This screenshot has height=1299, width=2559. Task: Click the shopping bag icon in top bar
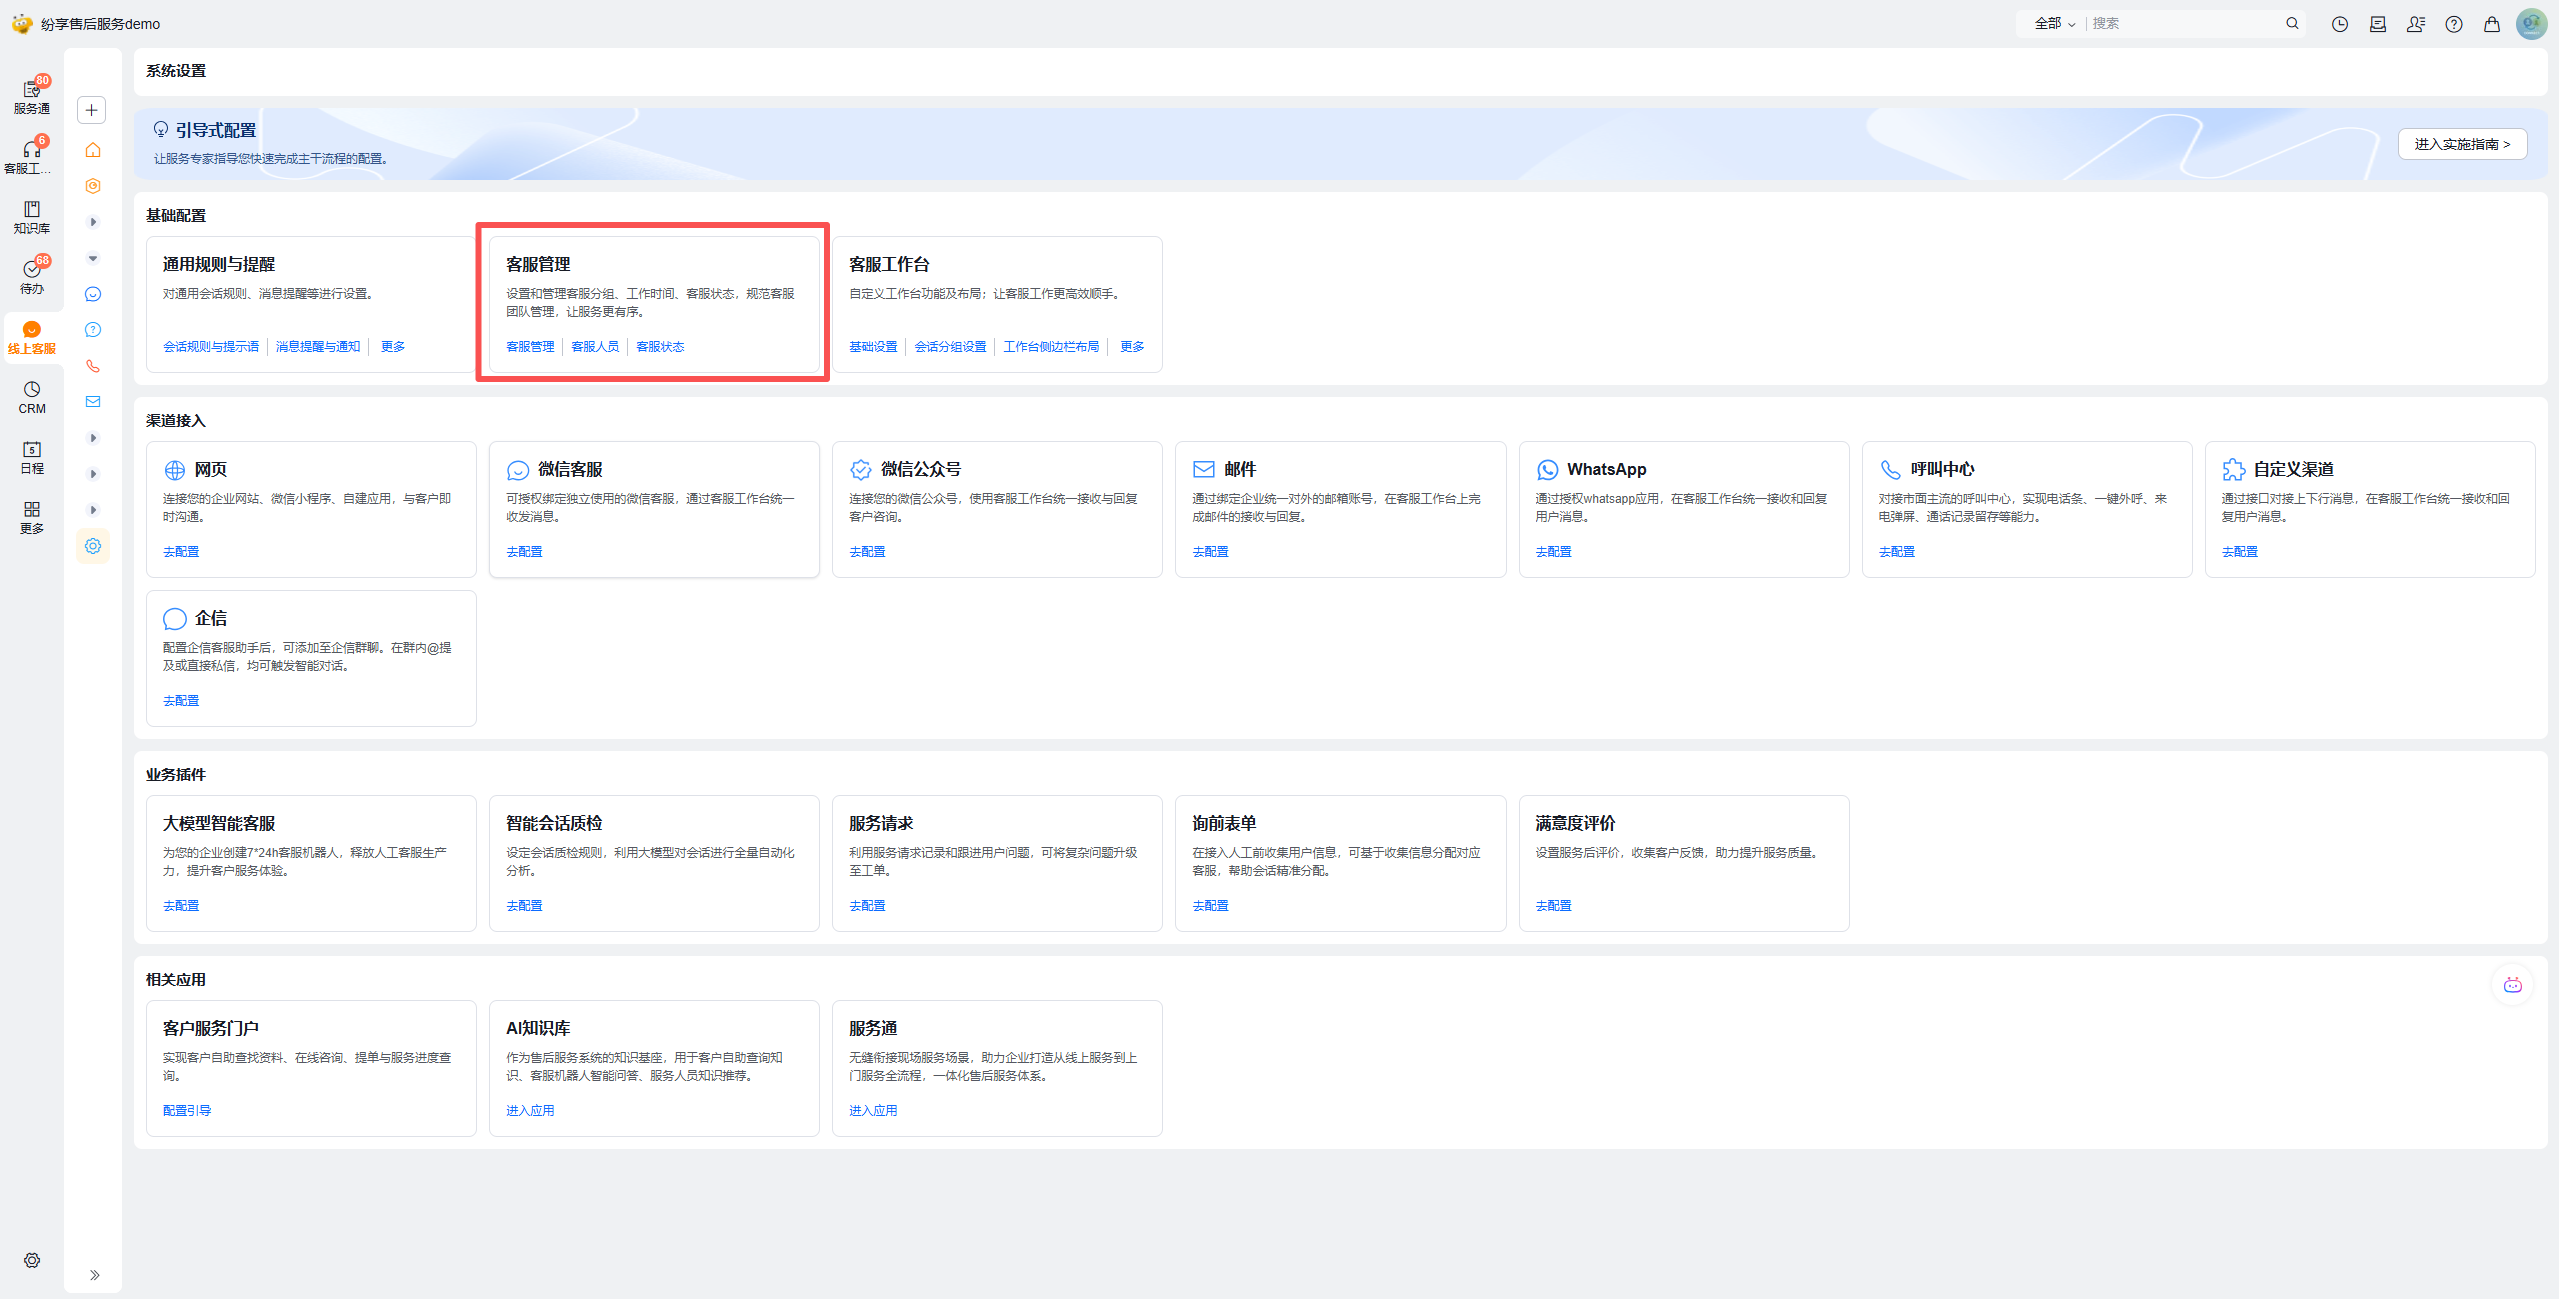[x=2491, y=24]
